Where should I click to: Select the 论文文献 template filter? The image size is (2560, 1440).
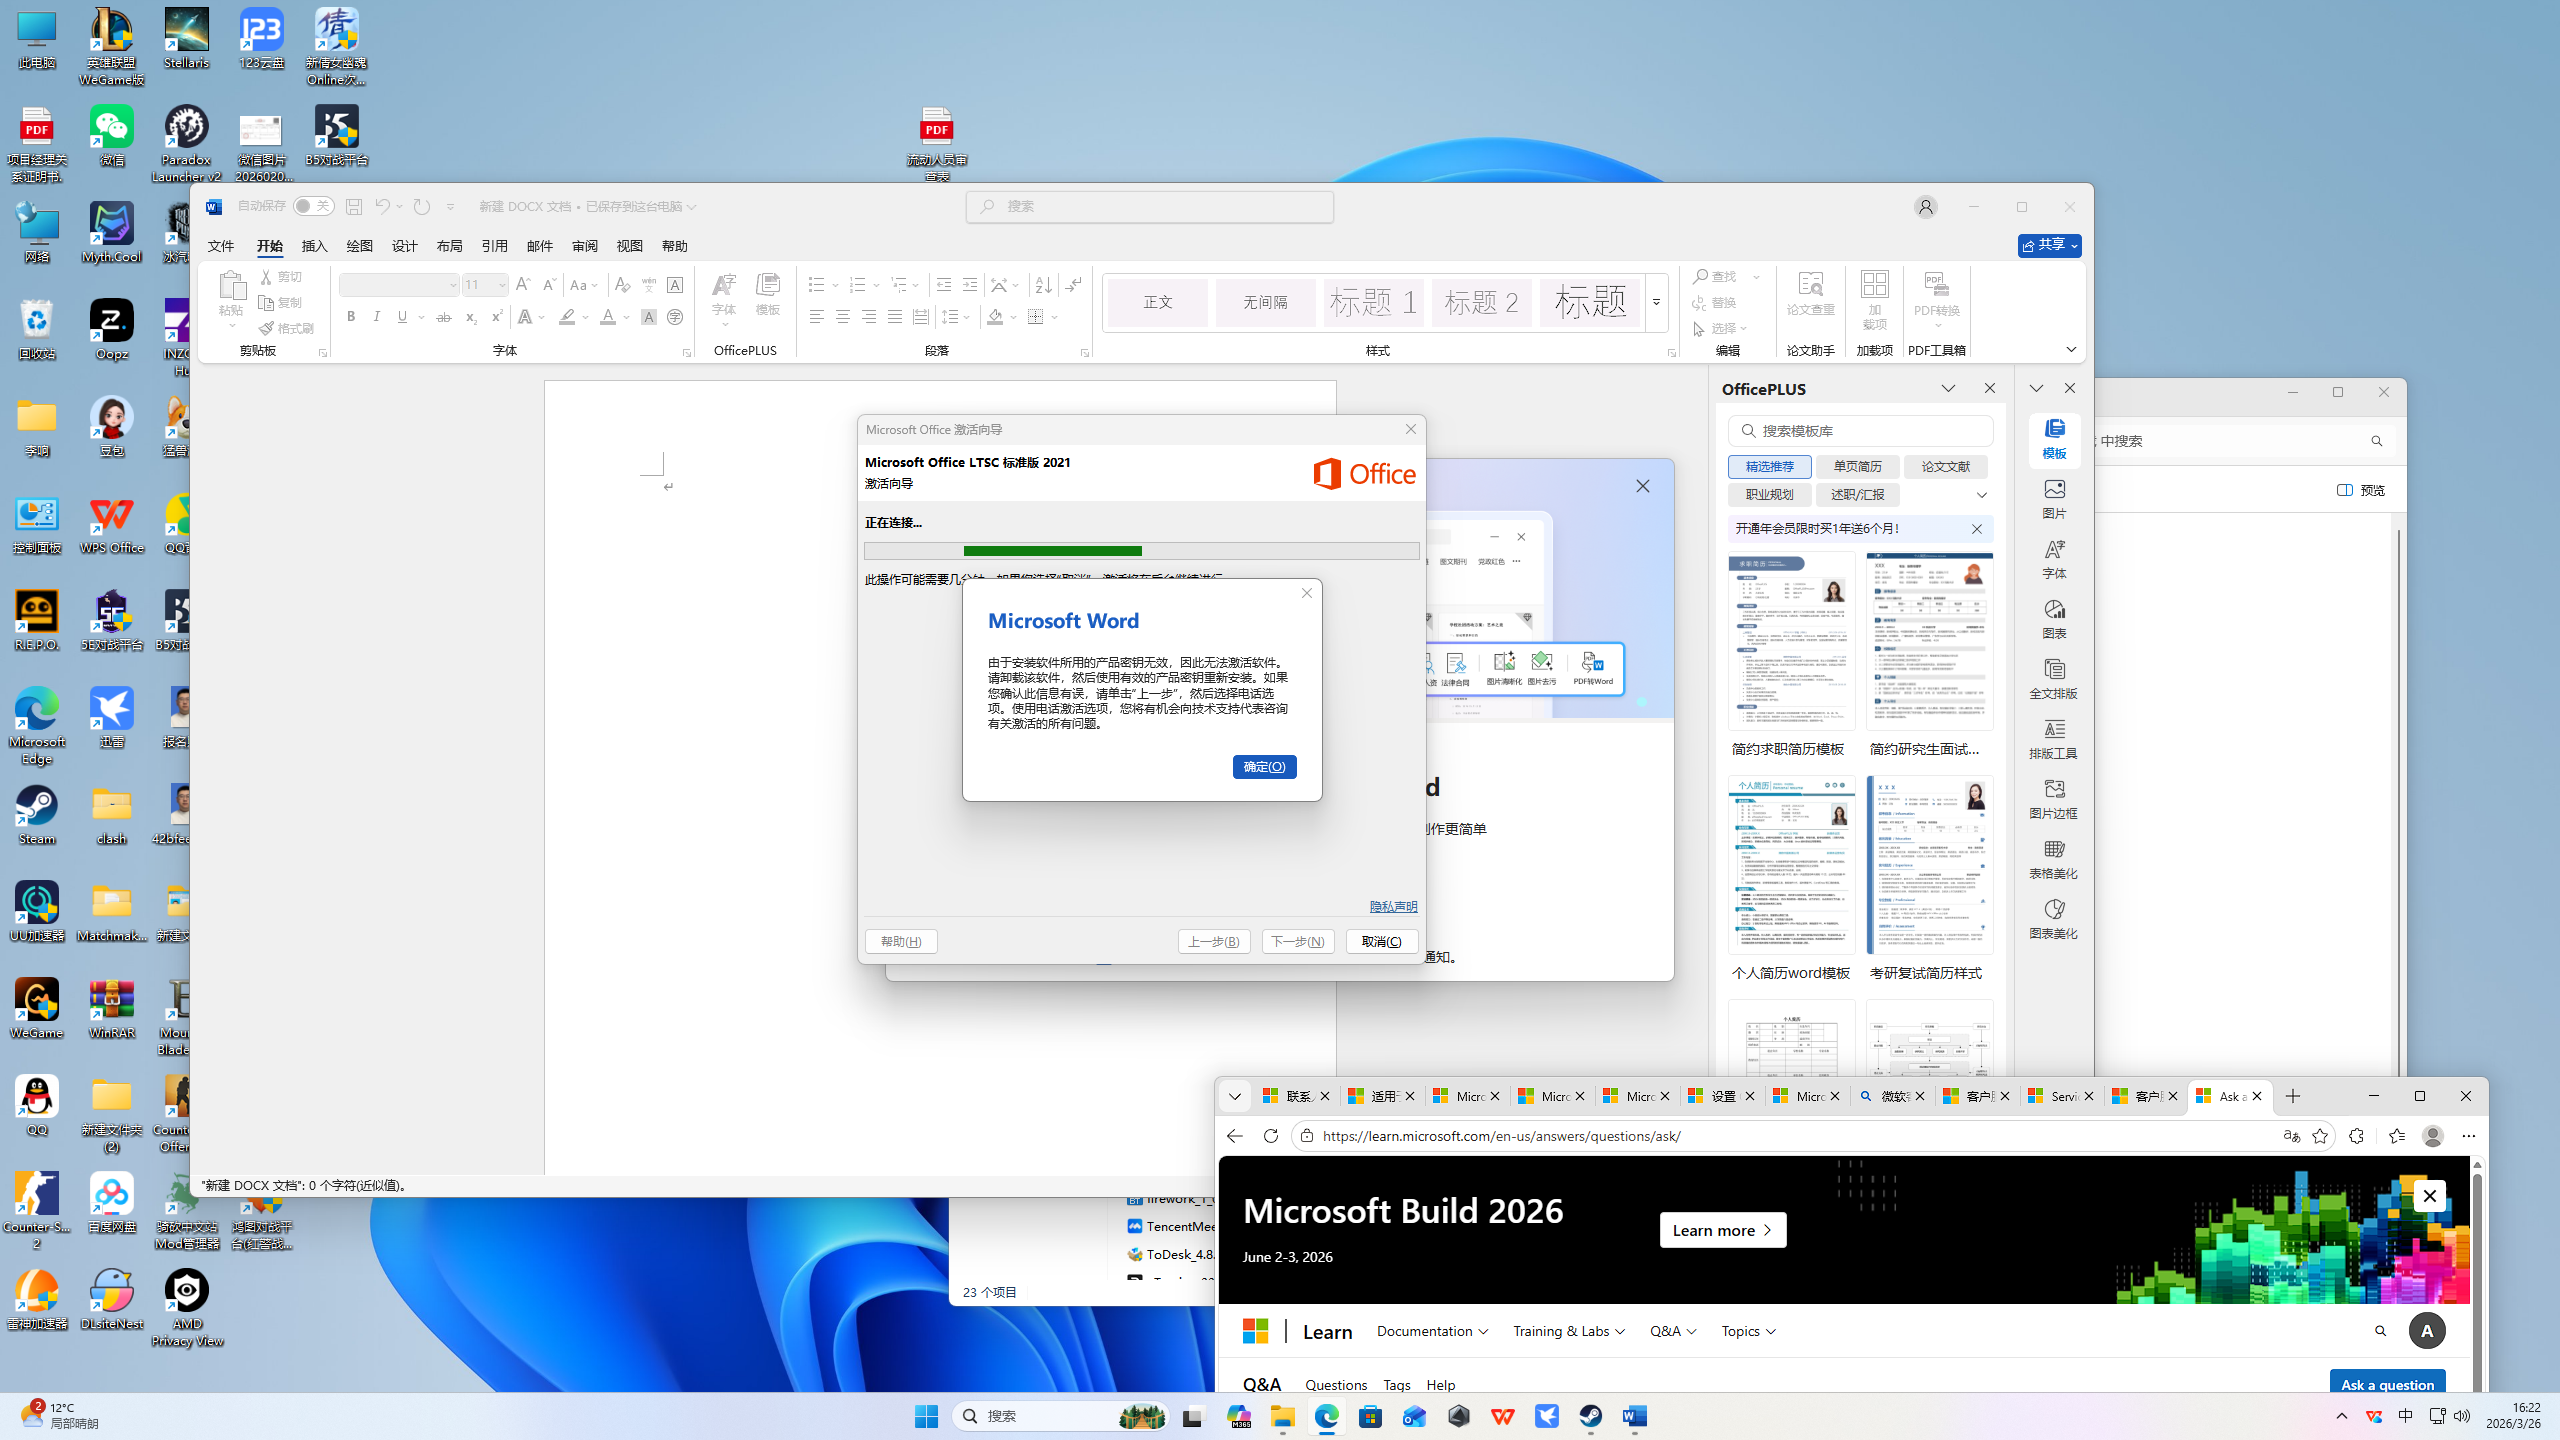pyautogui.click(x=1945, y=467)
